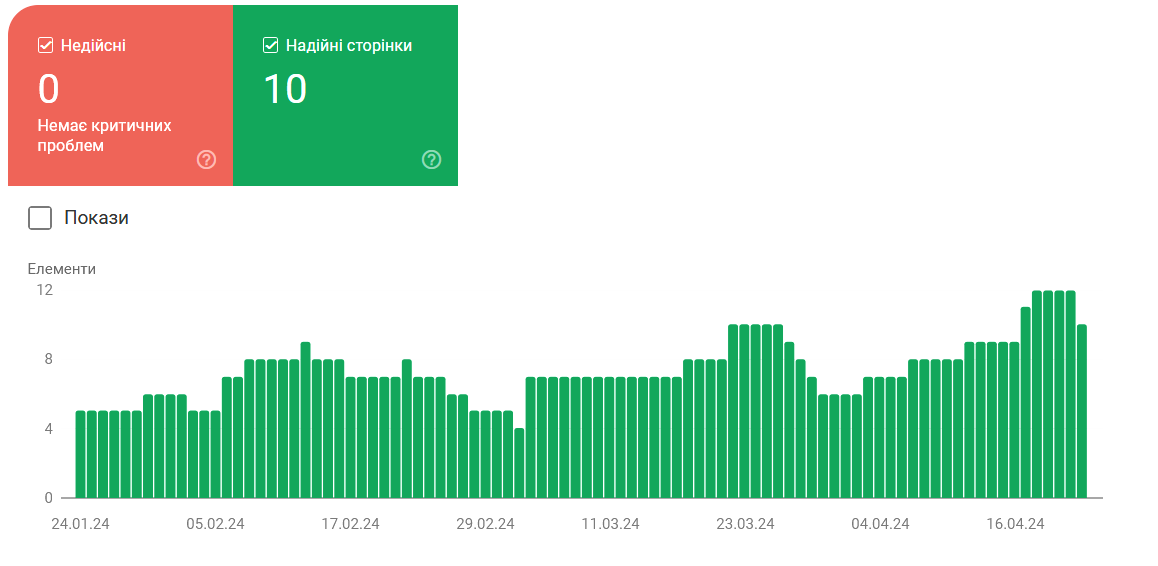The width and height of the screenshot is (1158, 566).
Task: Click the 'Немає критичних проблем' text
Action: point(104,136)
